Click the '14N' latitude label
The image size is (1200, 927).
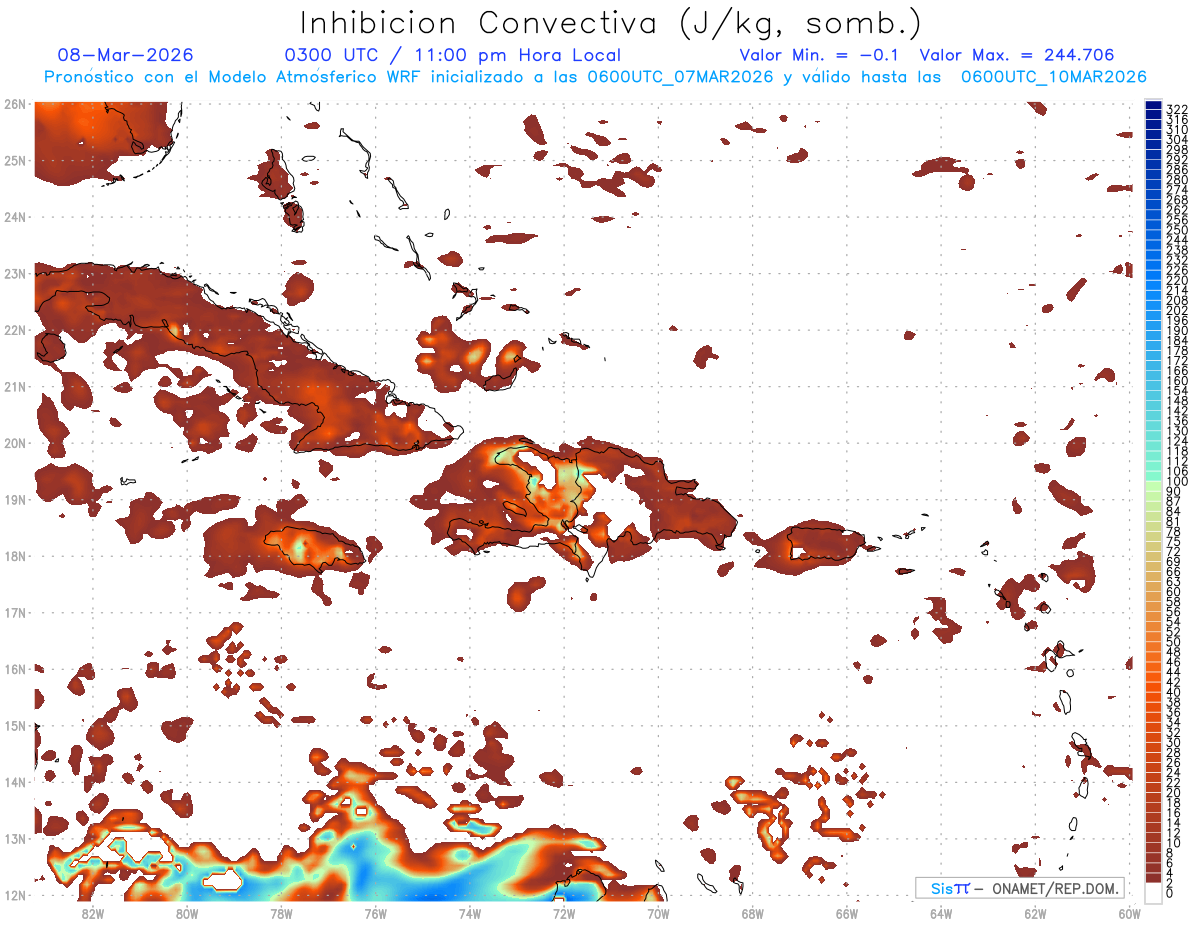point(14,782)
